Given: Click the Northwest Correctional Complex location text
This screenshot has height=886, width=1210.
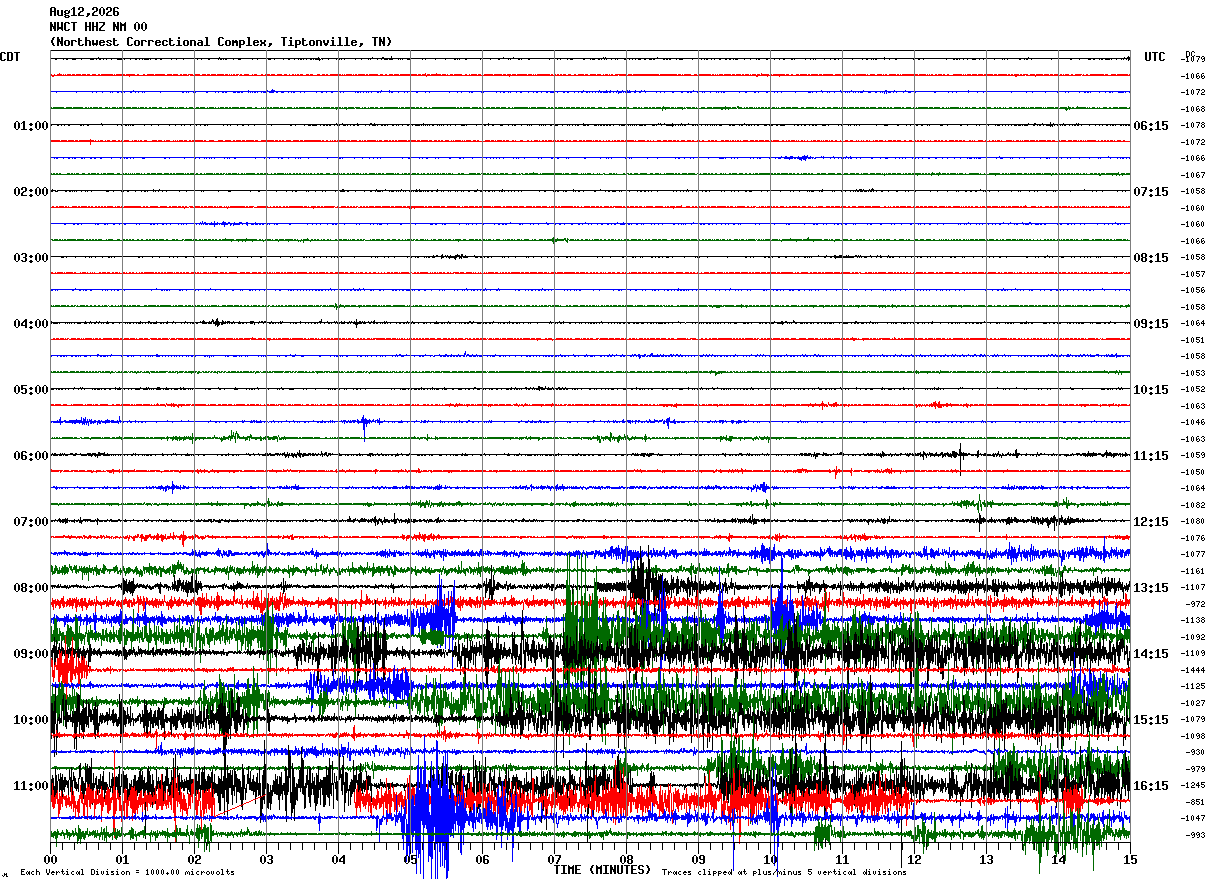Looking at the screenshot, I should tap(221, 42).
